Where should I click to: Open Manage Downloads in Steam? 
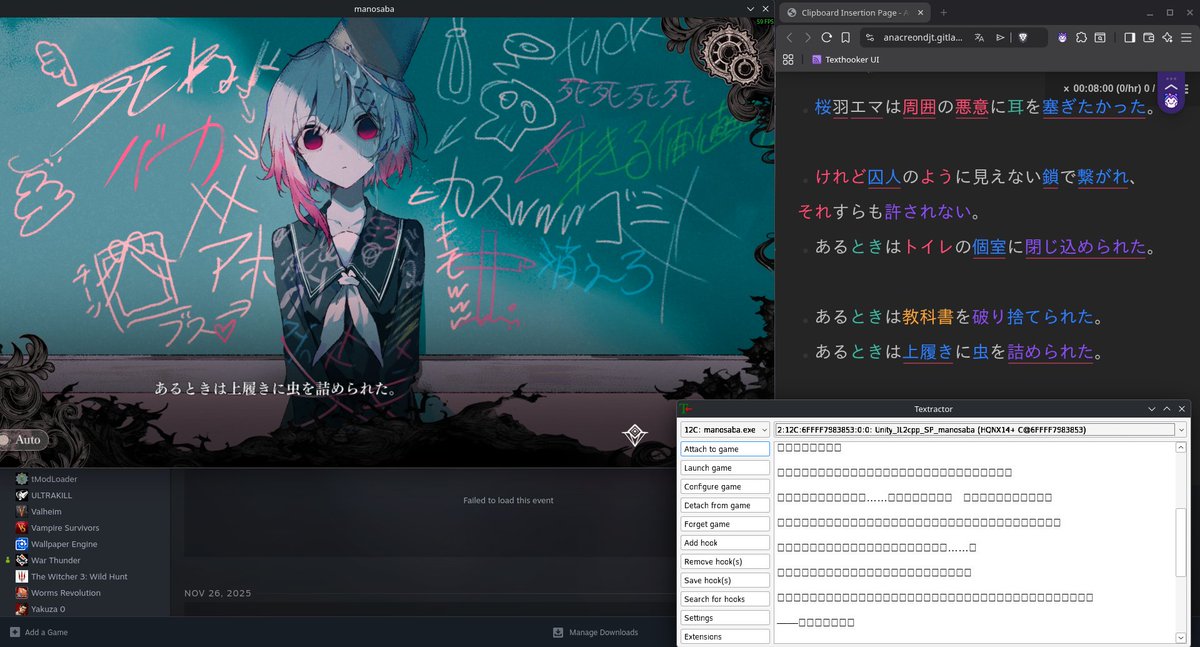click(x=596, y=632)
